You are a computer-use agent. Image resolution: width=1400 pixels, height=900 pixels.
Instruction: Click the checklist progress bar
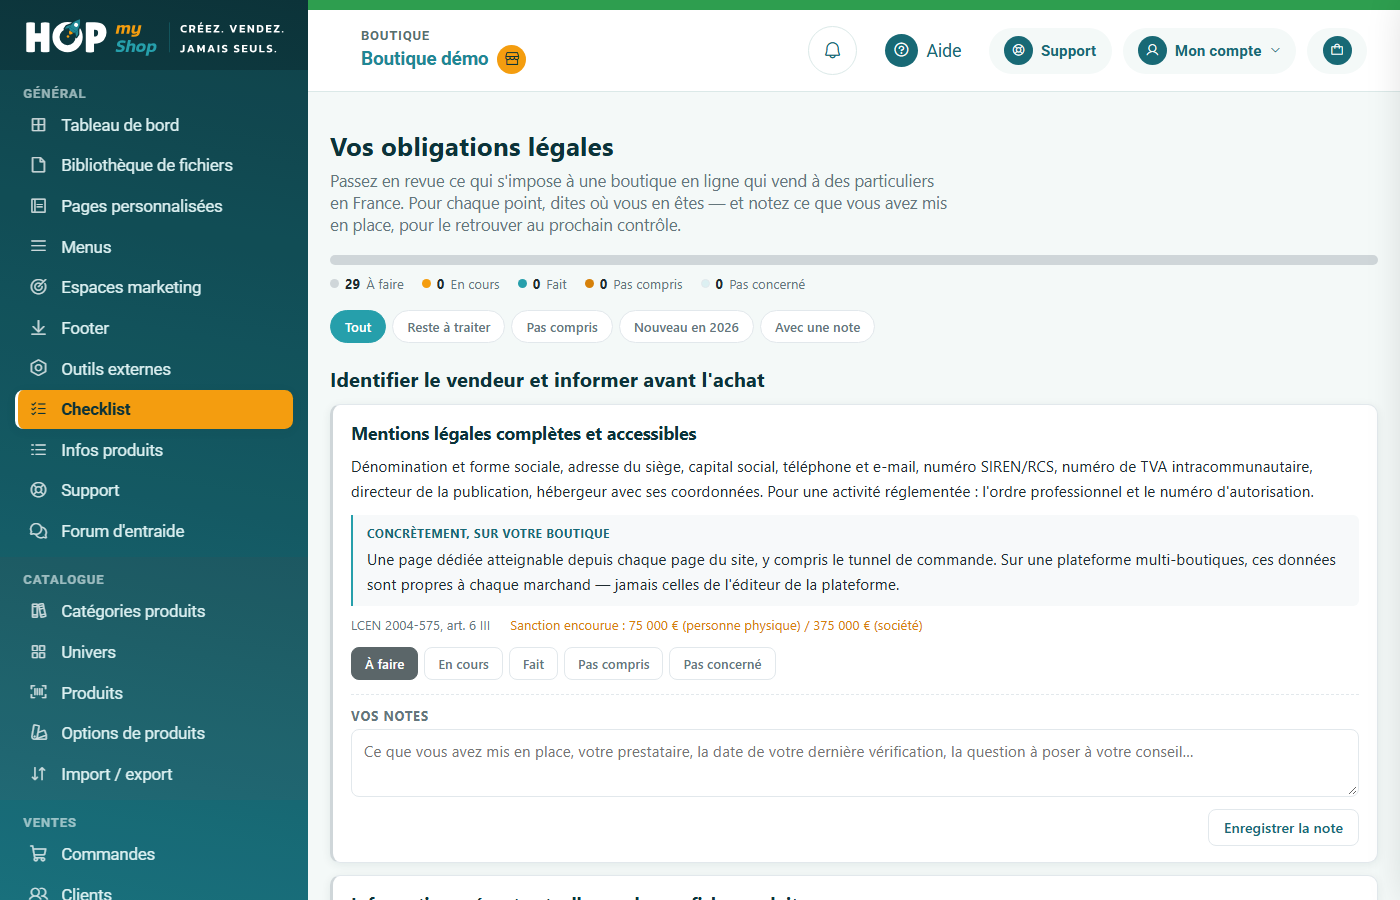tap(854, 260)
